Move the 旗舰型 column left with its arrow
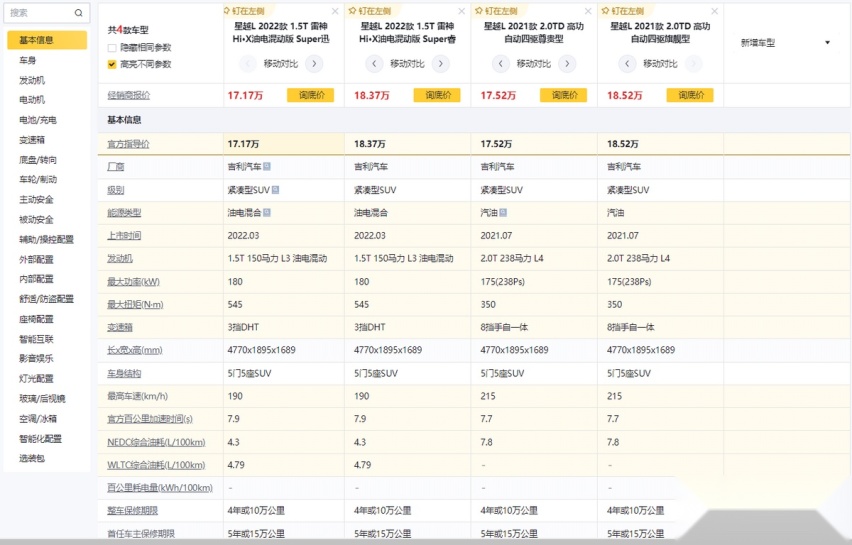Image resolution: width=852 pixels, height=545 pixels. click(627, 64)
